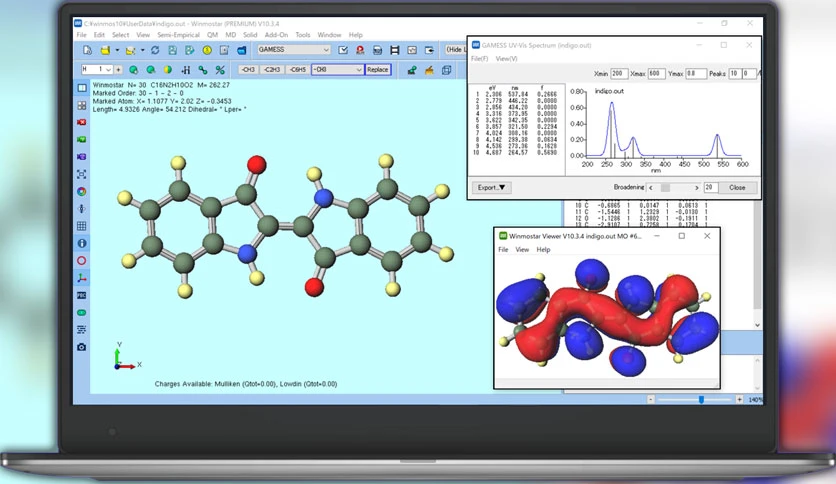
Task: Open the View(V) menu in UV-Vis window
Action: 506,59
